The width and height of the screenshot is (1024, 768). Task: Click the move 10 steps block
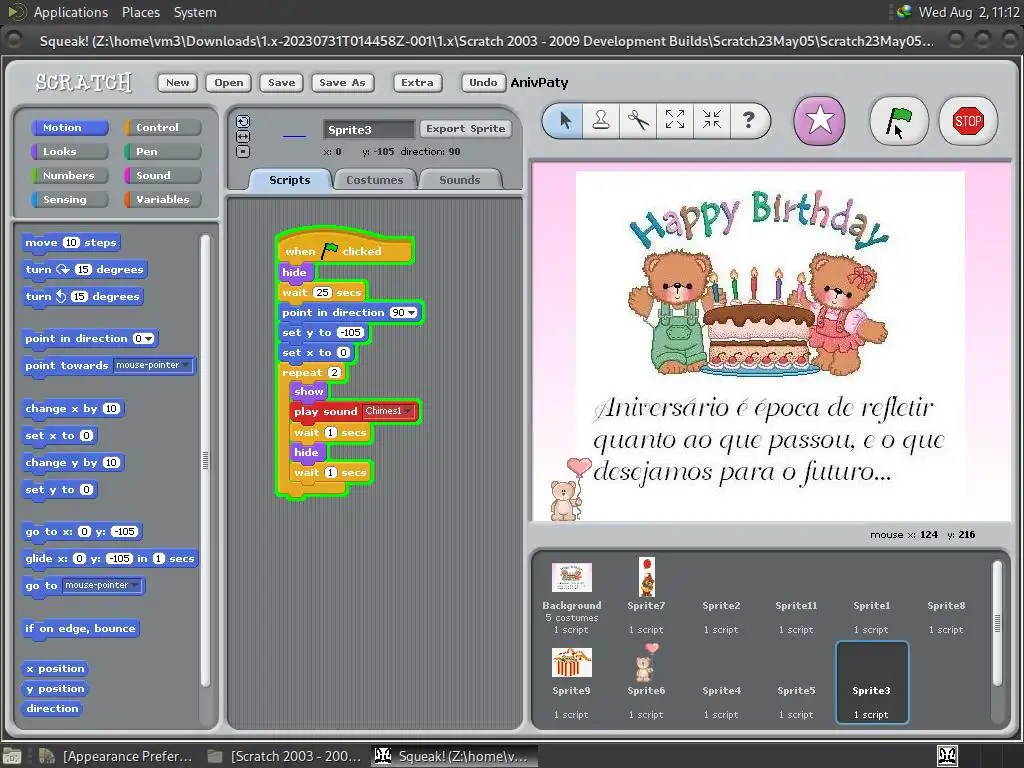pos(71,242)
